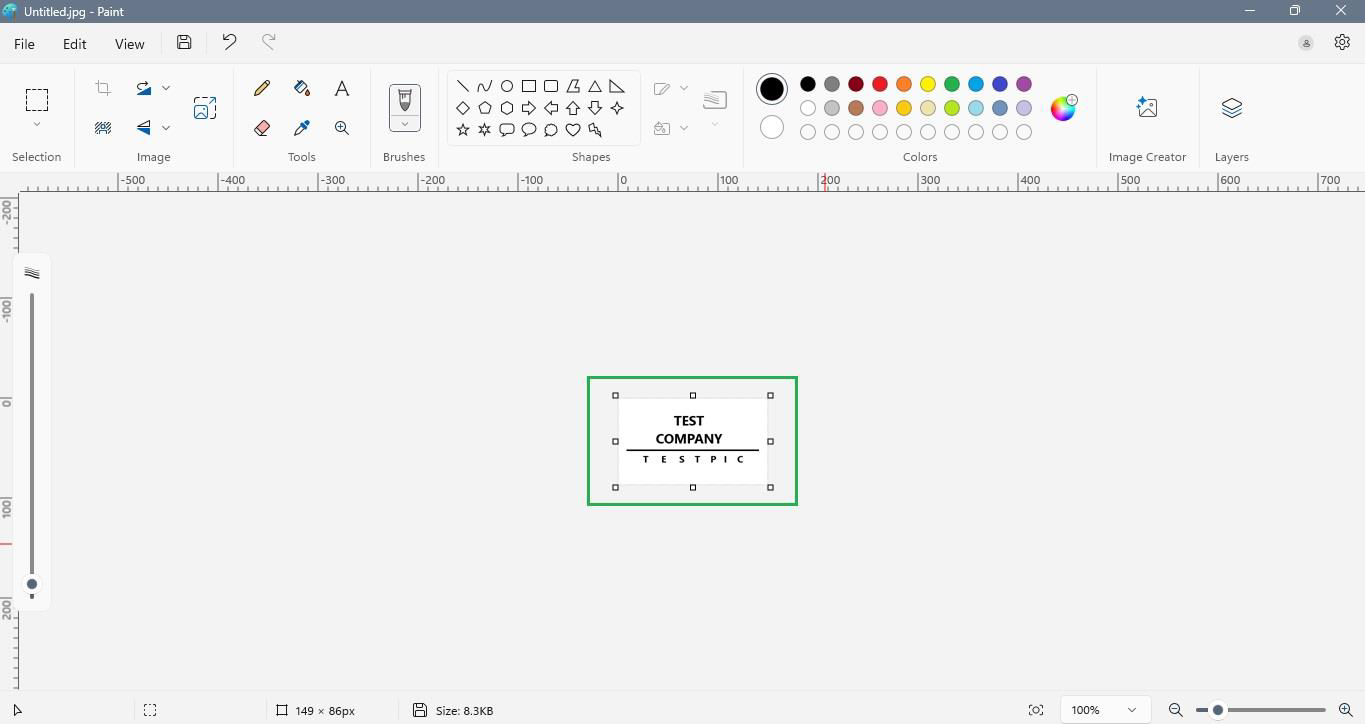Select the Fill bucket tool
This screenshot has width=1365, height=724.
(x=302, y=88)
